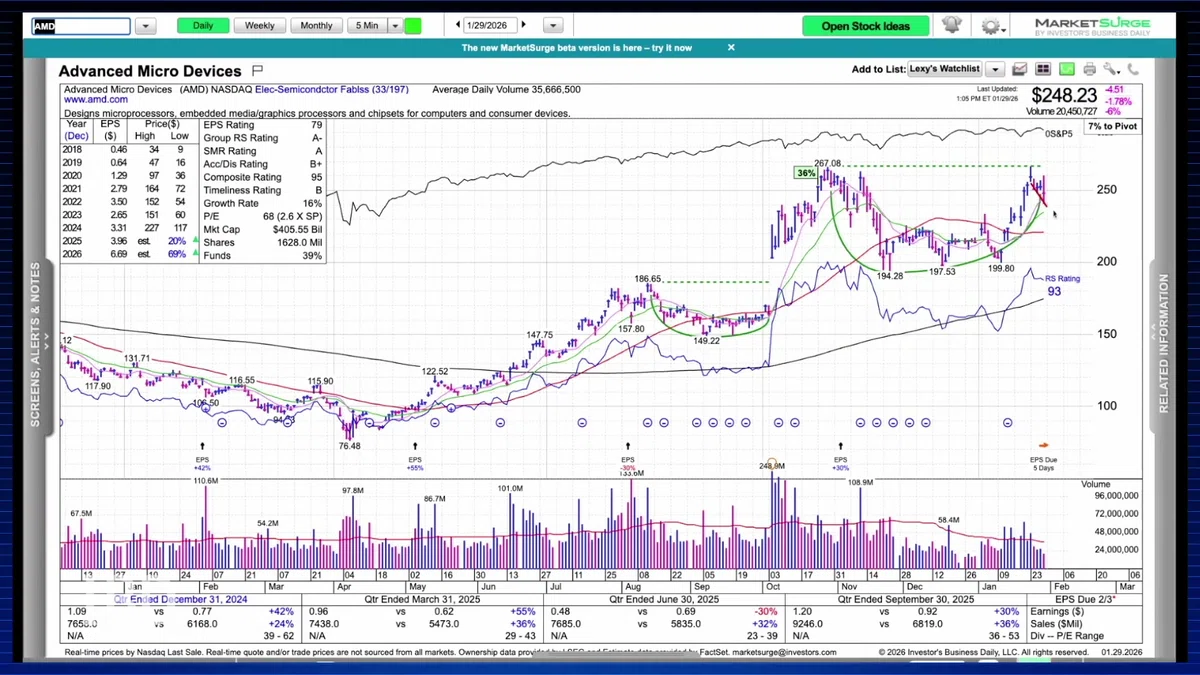Click the 267.08 high price label
The image size is (1200, 675).
pyautogui.click(x=828, y=163)
